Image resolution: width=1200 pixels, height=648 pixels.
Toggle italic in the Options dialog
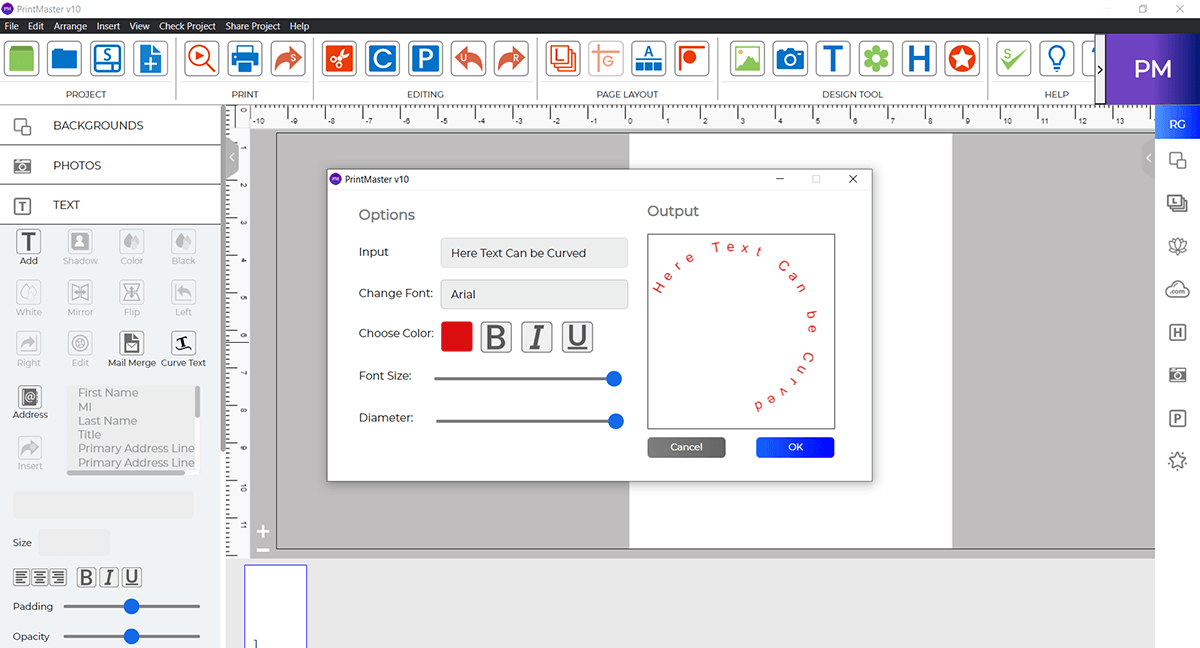(536, 337)
